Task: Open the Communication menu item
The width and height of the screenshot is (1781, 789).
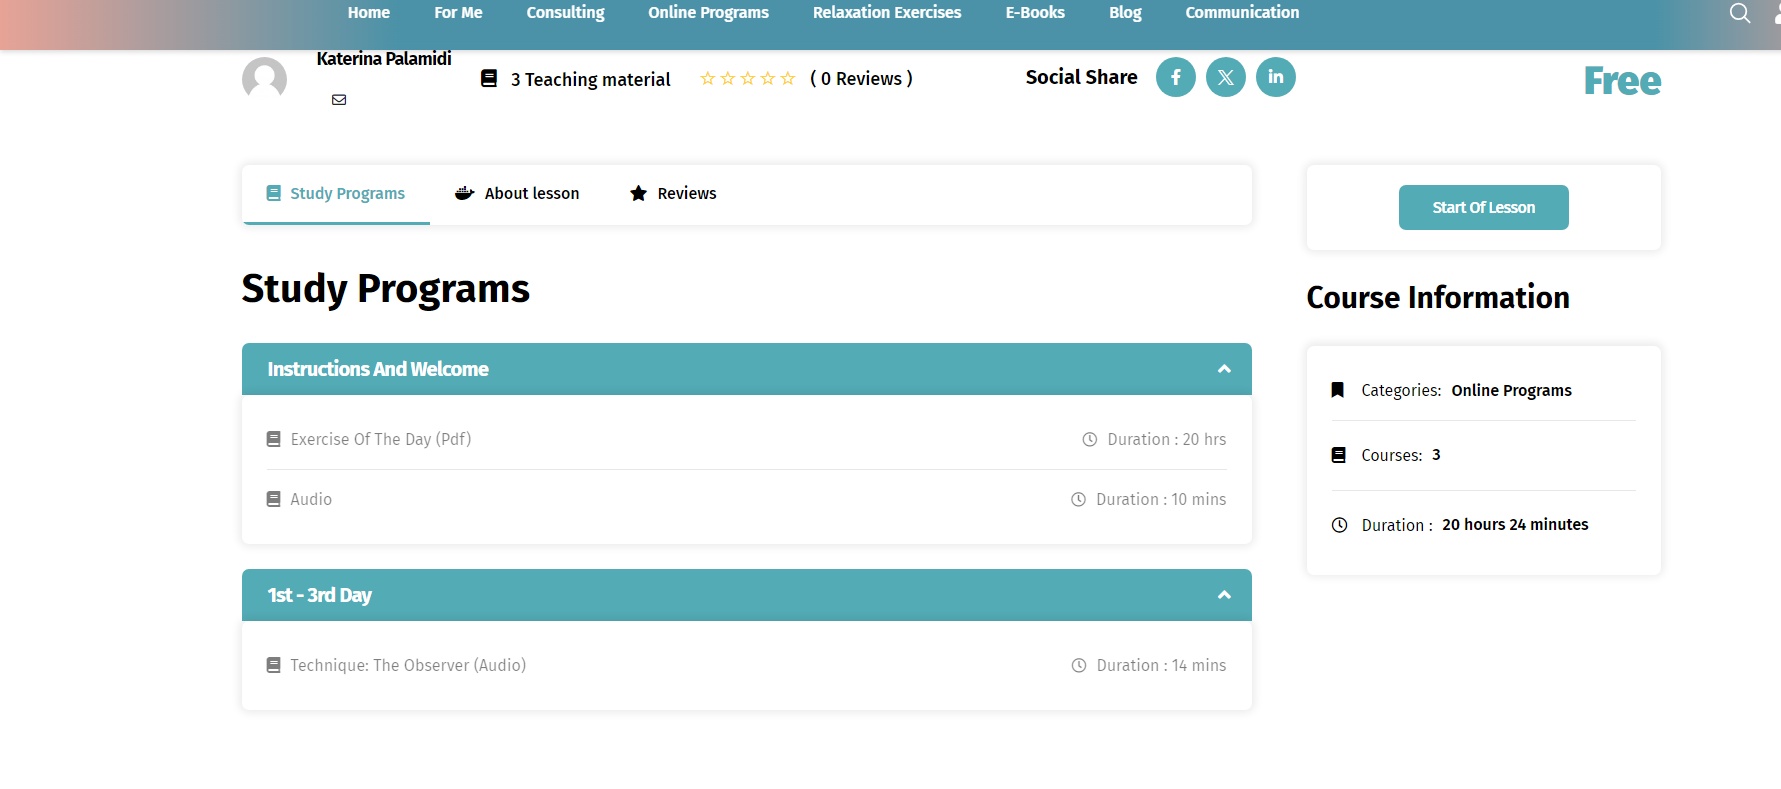Action: tap(1242, 13)
